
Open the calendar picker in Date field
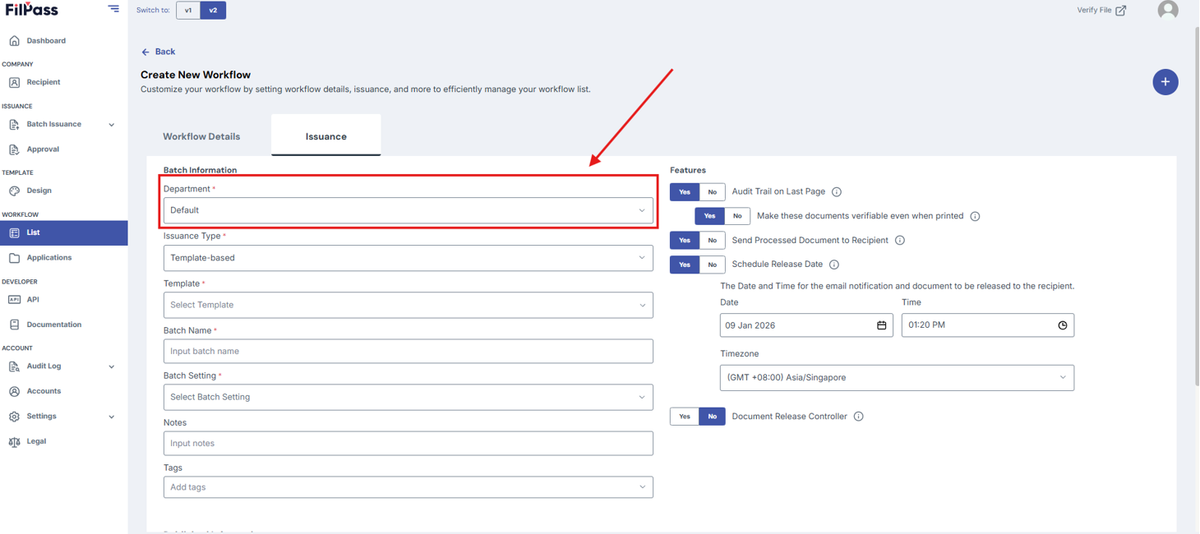[x=882, y=325]
